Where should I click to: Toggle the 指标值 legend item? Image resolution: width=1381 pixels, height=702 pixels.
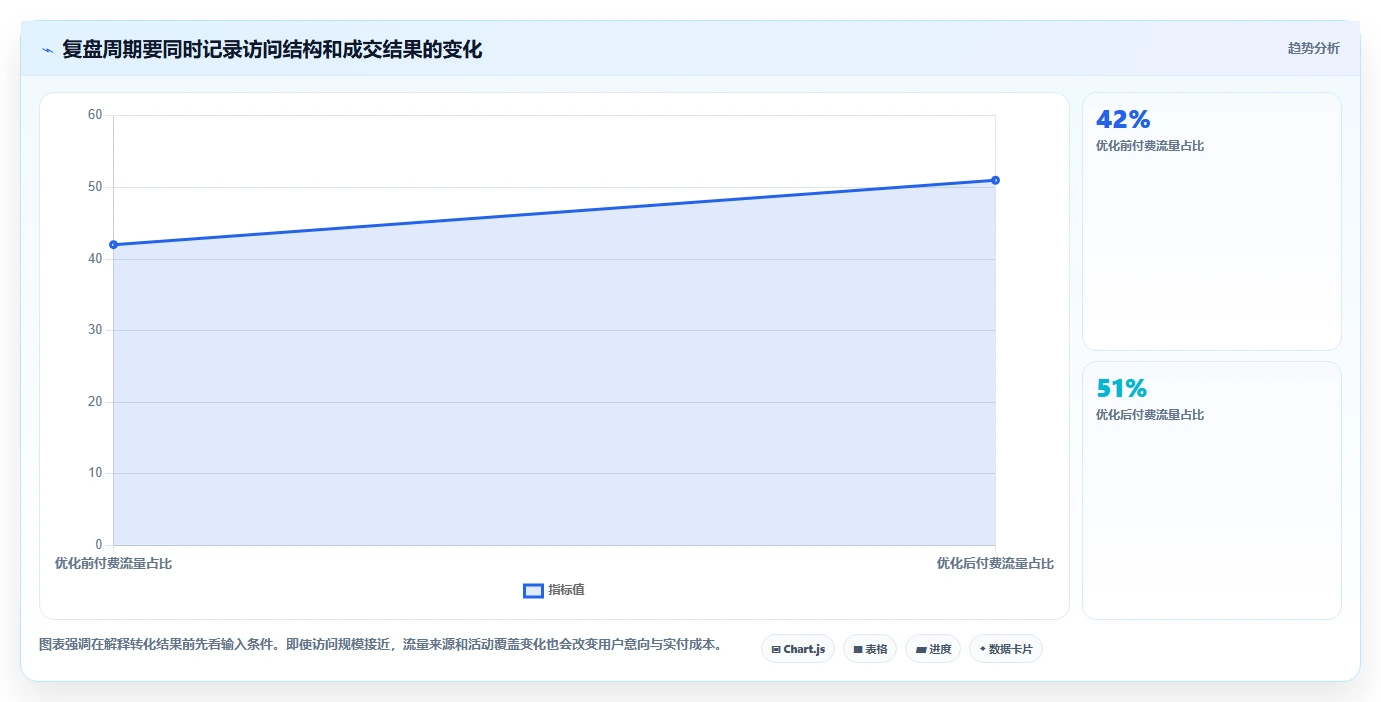[554, 590]
